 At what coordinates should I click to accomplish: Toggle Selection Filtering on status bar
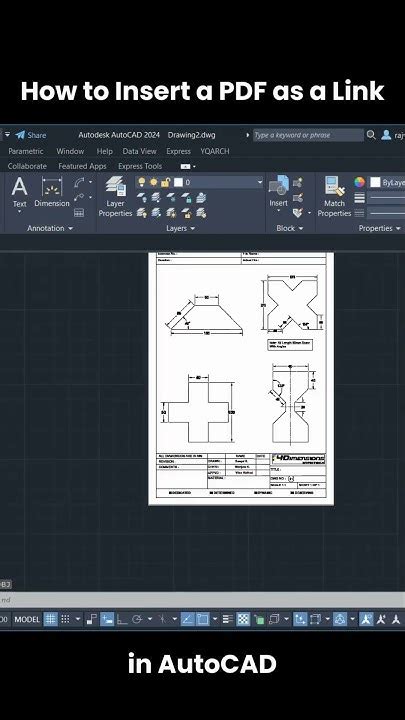coord(315,619)
